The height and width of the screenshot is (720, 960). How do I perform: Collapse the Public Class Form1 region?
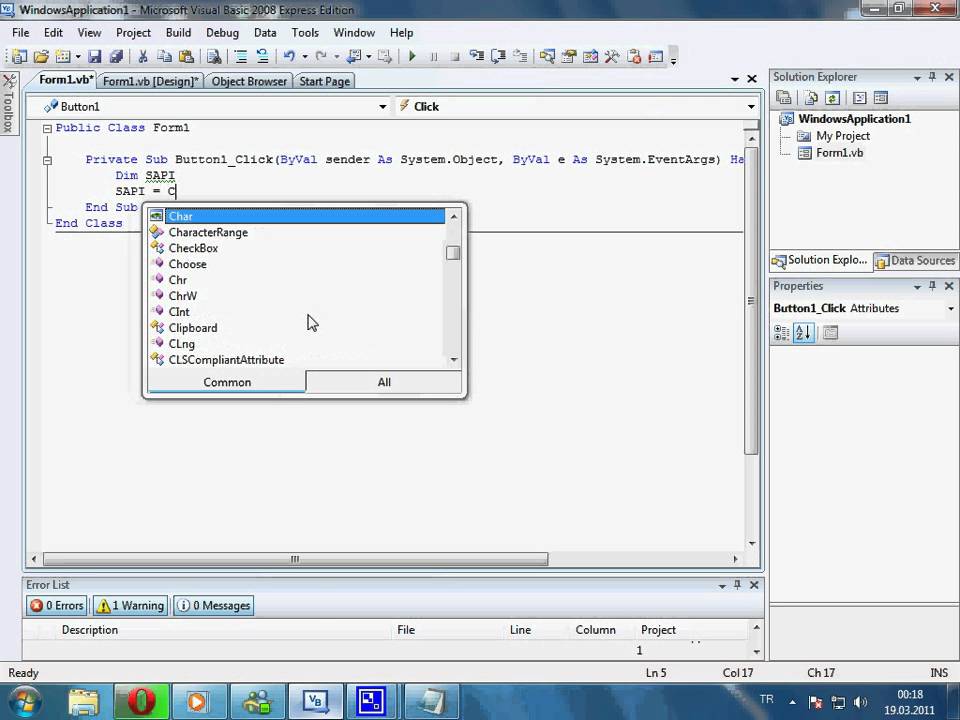click(x=47, y=129)
